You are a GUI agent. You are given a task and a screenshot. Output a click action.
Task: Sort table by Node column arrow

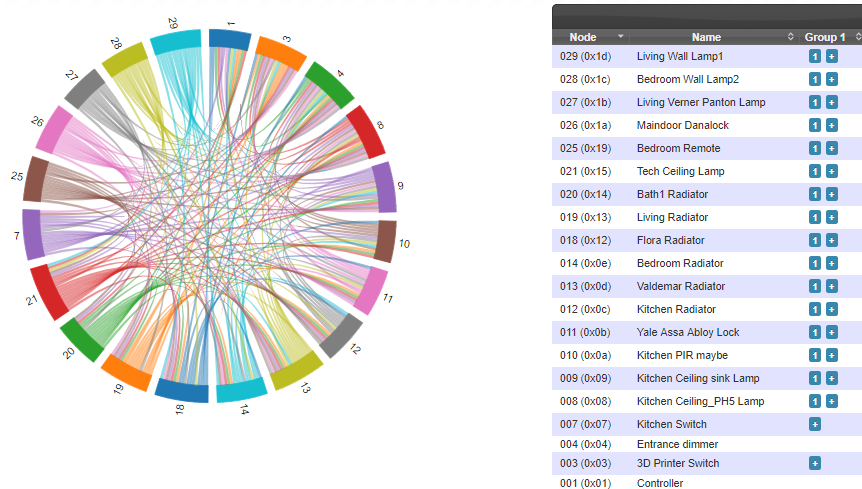(620, 37)
